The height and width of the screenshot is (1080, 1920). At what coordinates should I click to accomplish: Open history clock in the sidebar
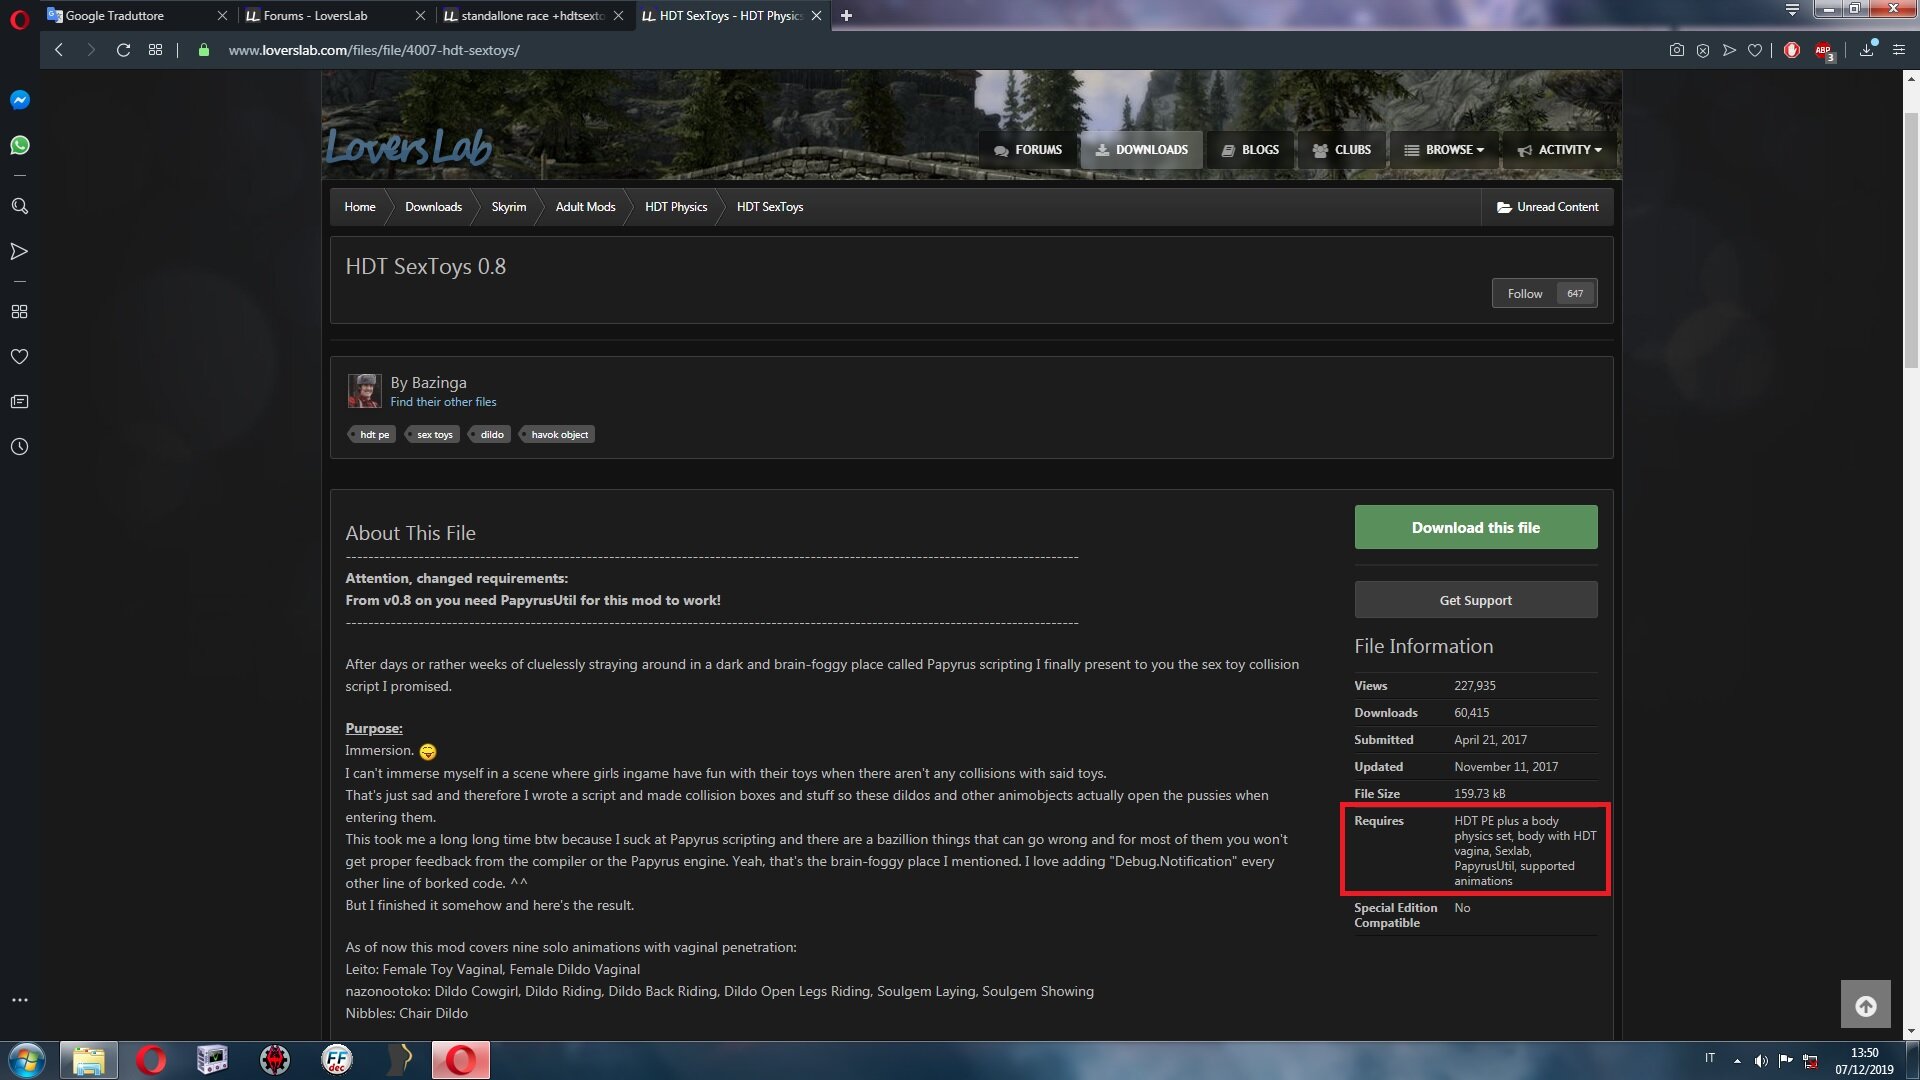coord(19,446)
